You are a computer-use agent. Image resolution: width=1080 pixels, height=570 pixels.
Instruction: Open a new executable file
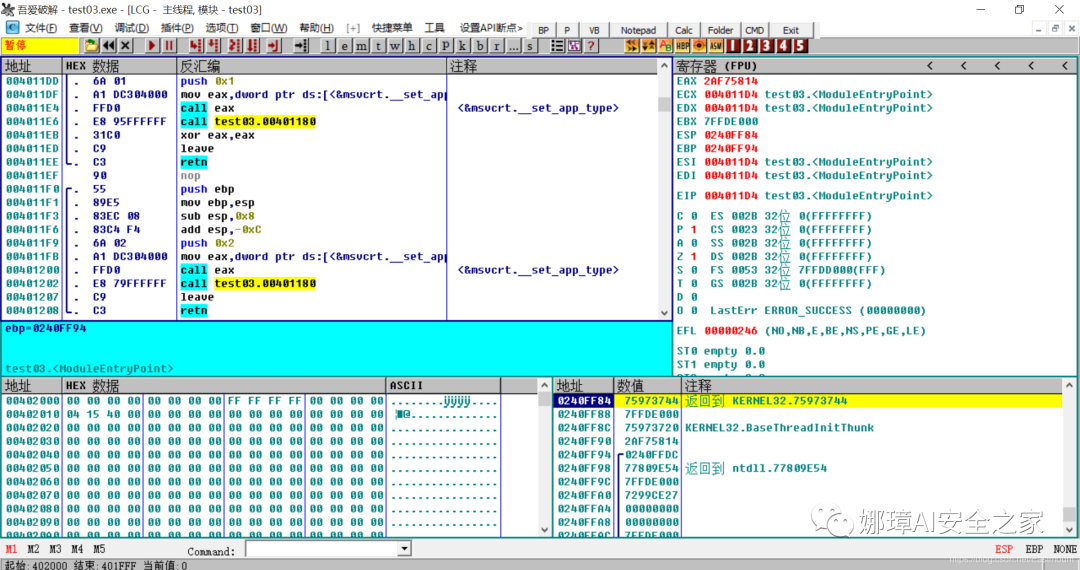click(91, 45)
